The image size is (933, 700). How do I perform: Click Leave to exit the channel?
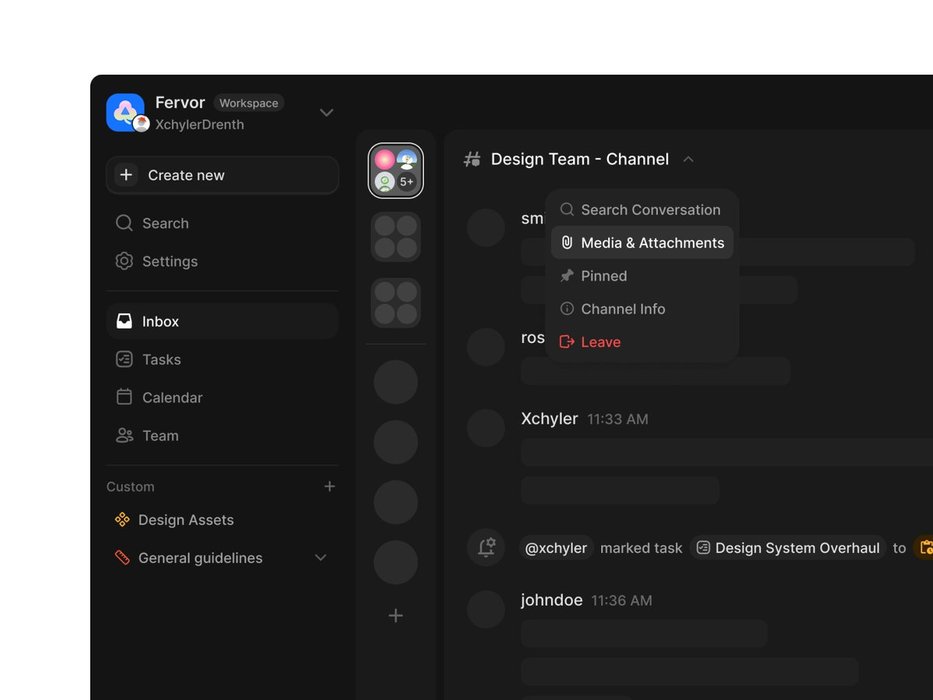[x=600, y=342]
